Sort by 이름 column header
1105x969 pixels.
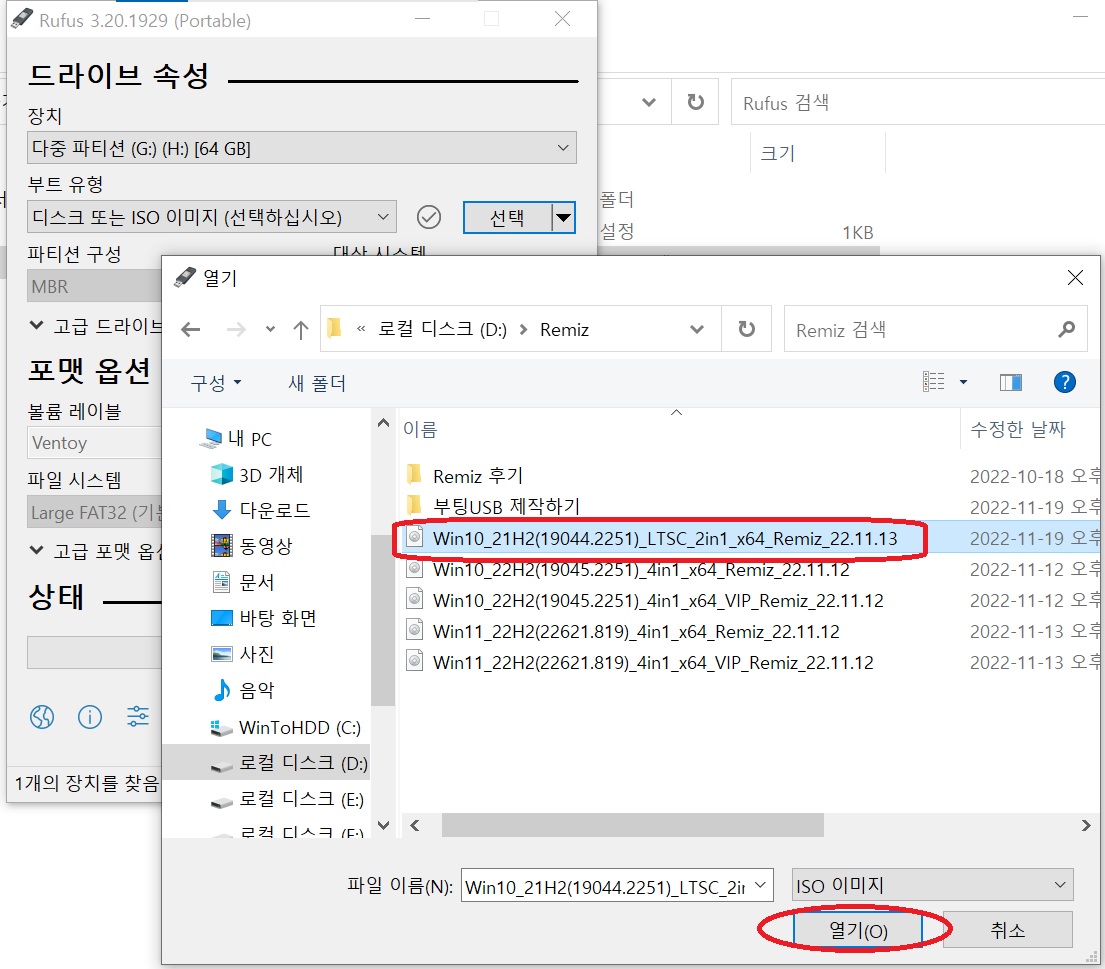click(x=420, y=429)
